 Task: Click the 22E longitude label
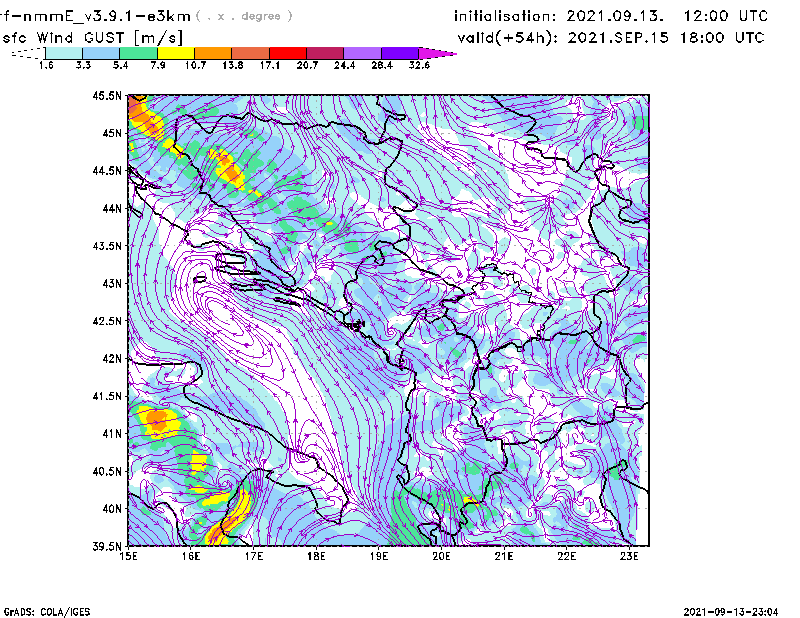[566, 556]
